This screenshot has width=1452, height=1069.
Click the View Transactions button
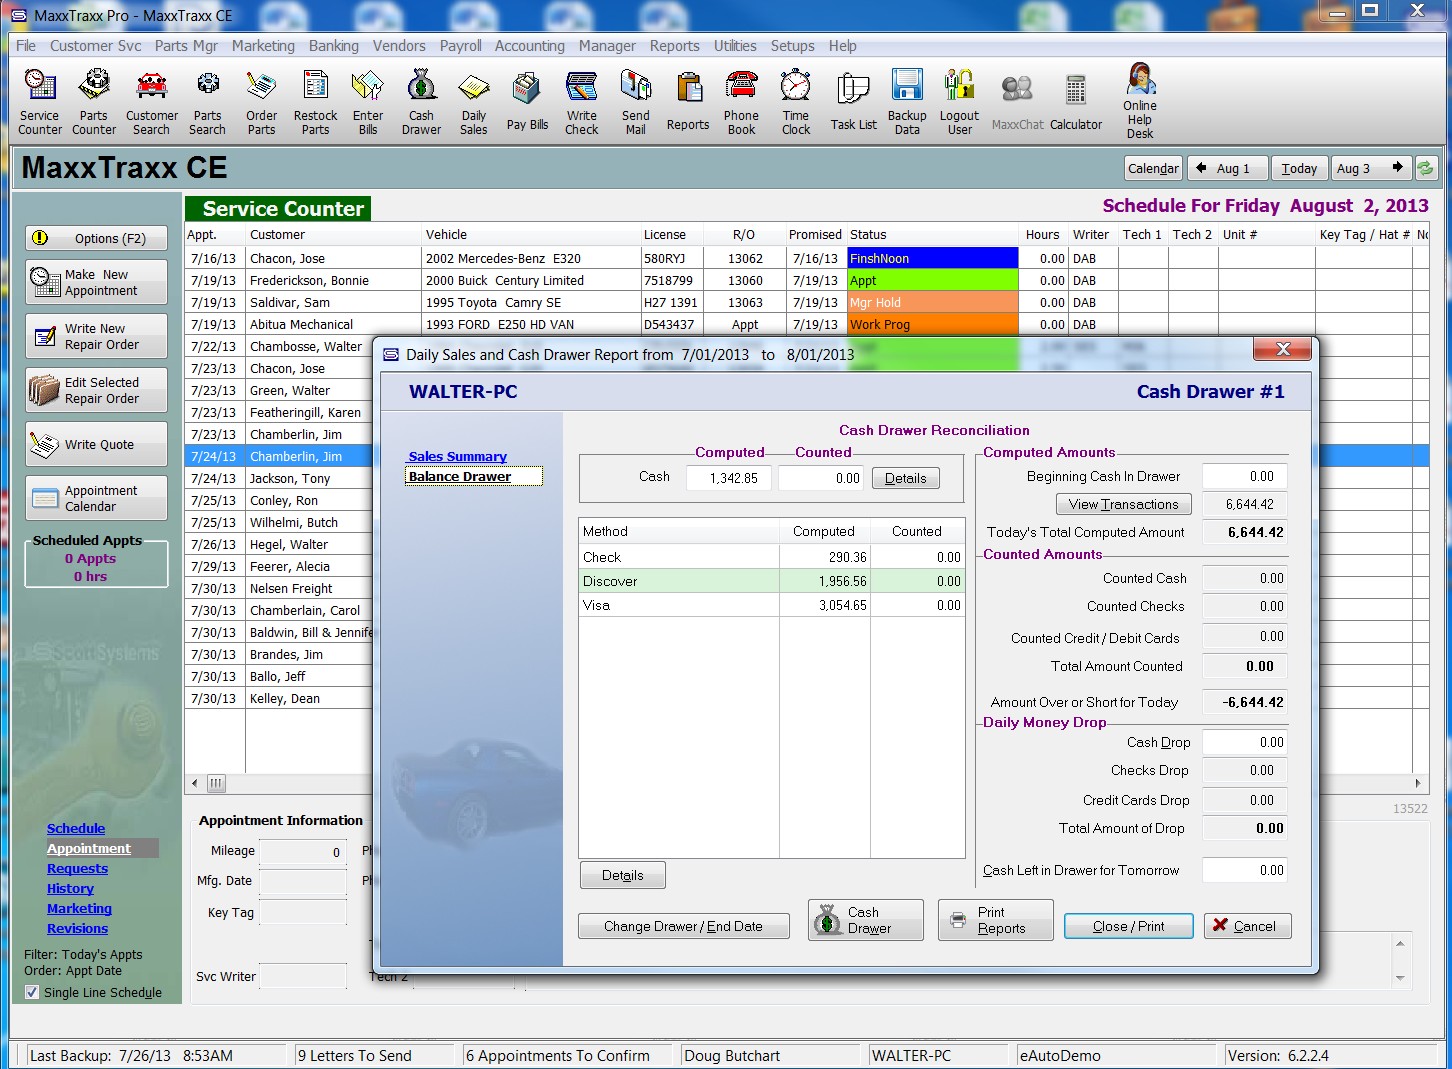coord(1123,504)
